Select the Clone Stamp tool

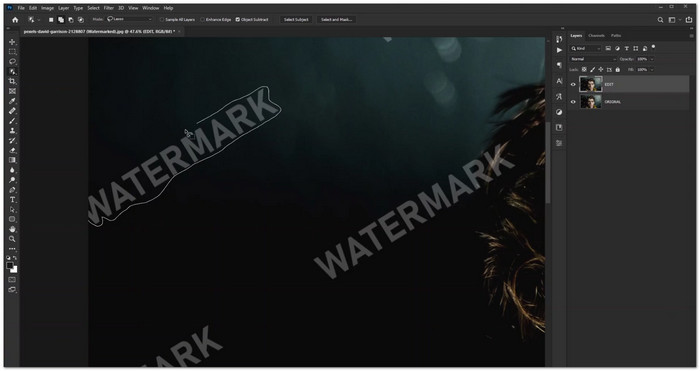click(x=12, y=130)
